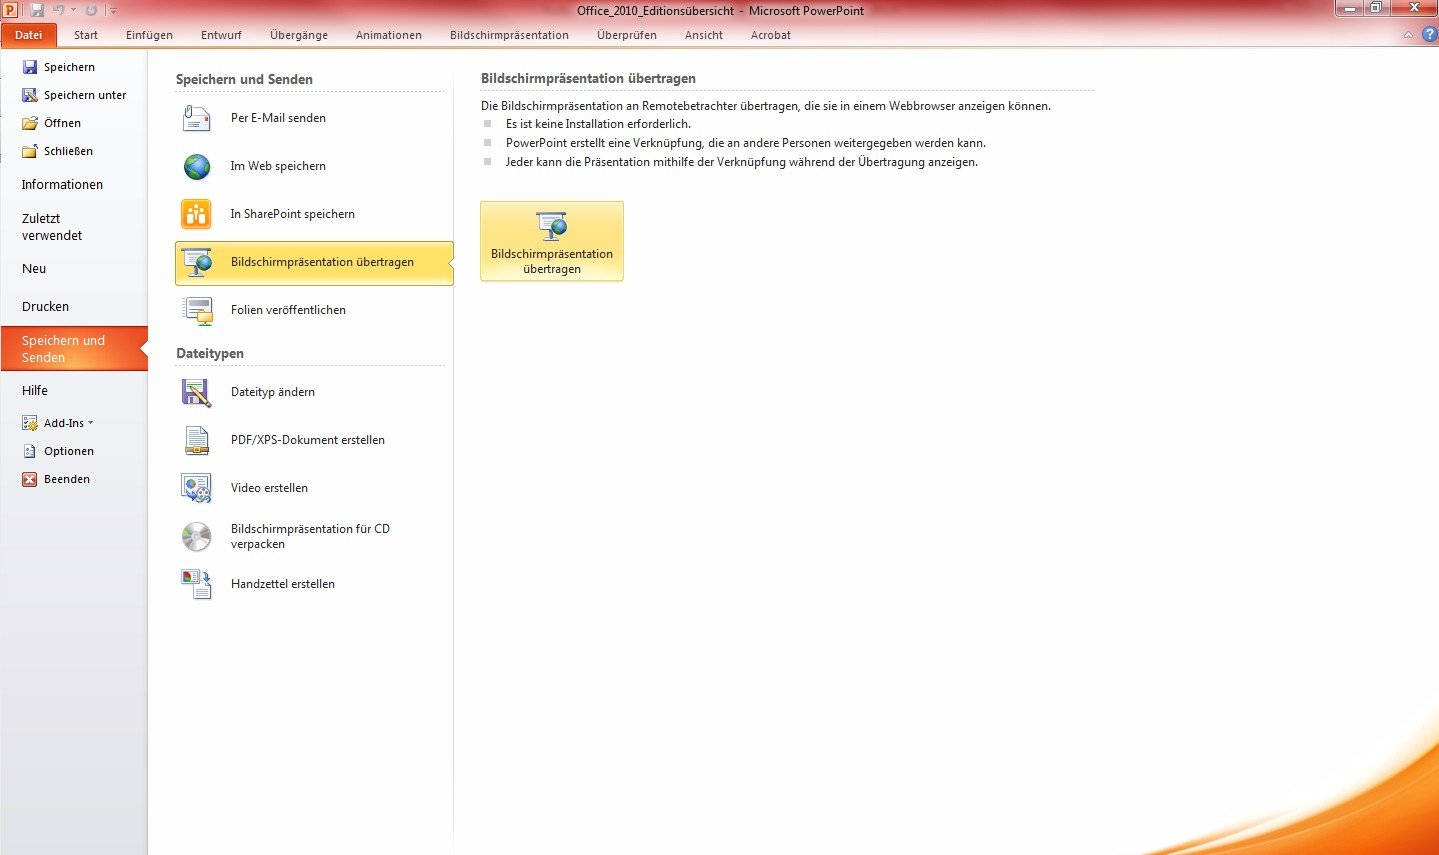Screen dimensions: 1439x855
Task: Click the Add-Ins icon in sidebar
Action: click(30, 423)
